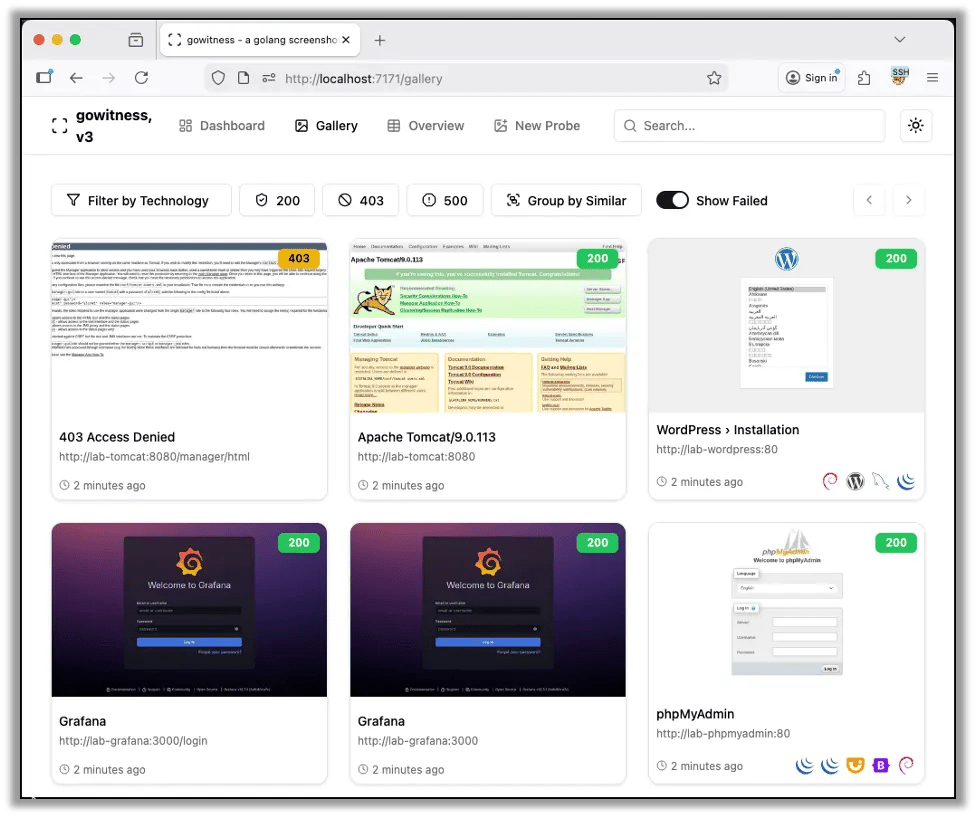Click URL http://lab-phpmyadmin:80
This screenshot has height=818, width=976.
coord(723,733)
